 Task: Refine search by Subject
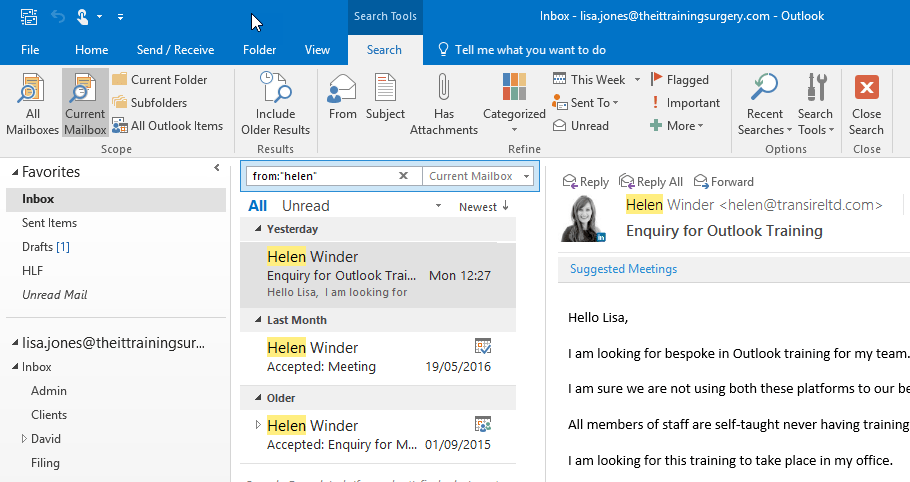385,97
